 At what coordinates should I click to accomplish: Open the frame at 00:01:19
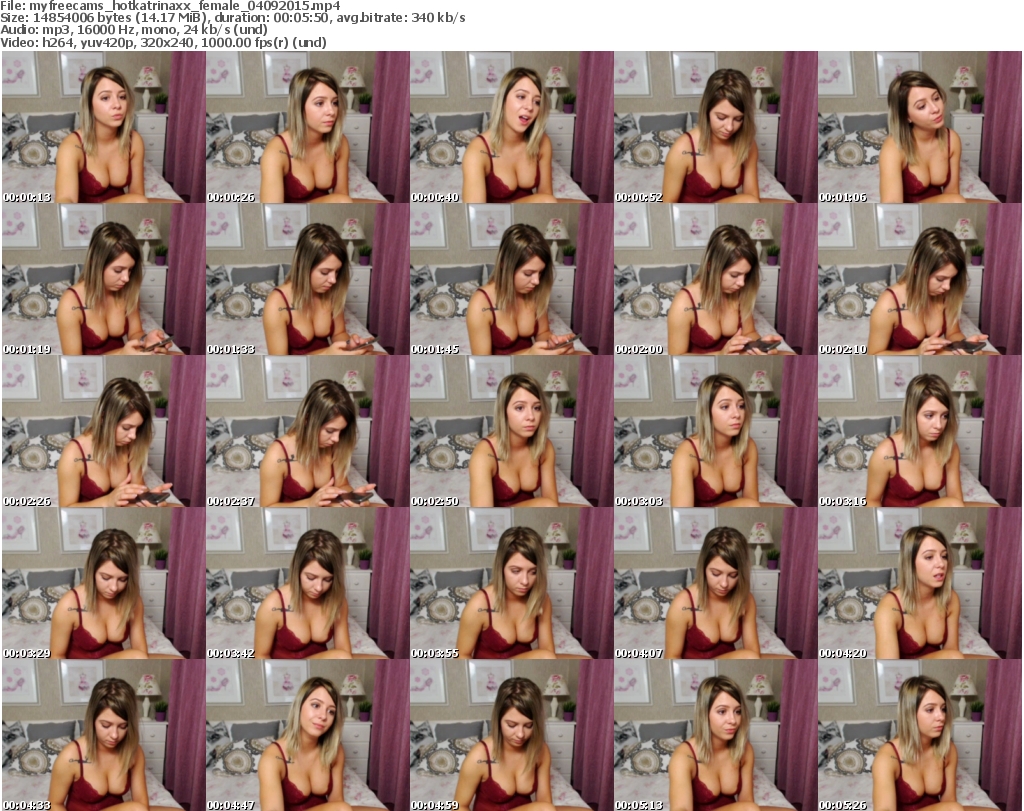click(x=104, y=279)
